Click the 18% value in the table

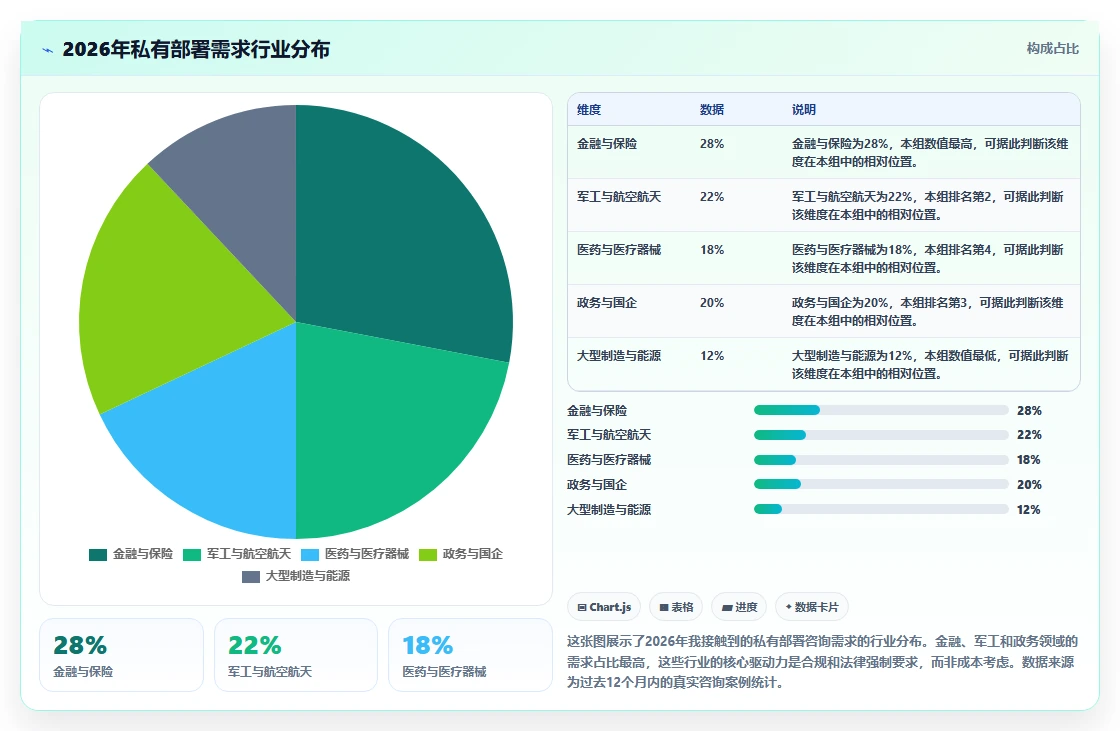click(712, 249)
